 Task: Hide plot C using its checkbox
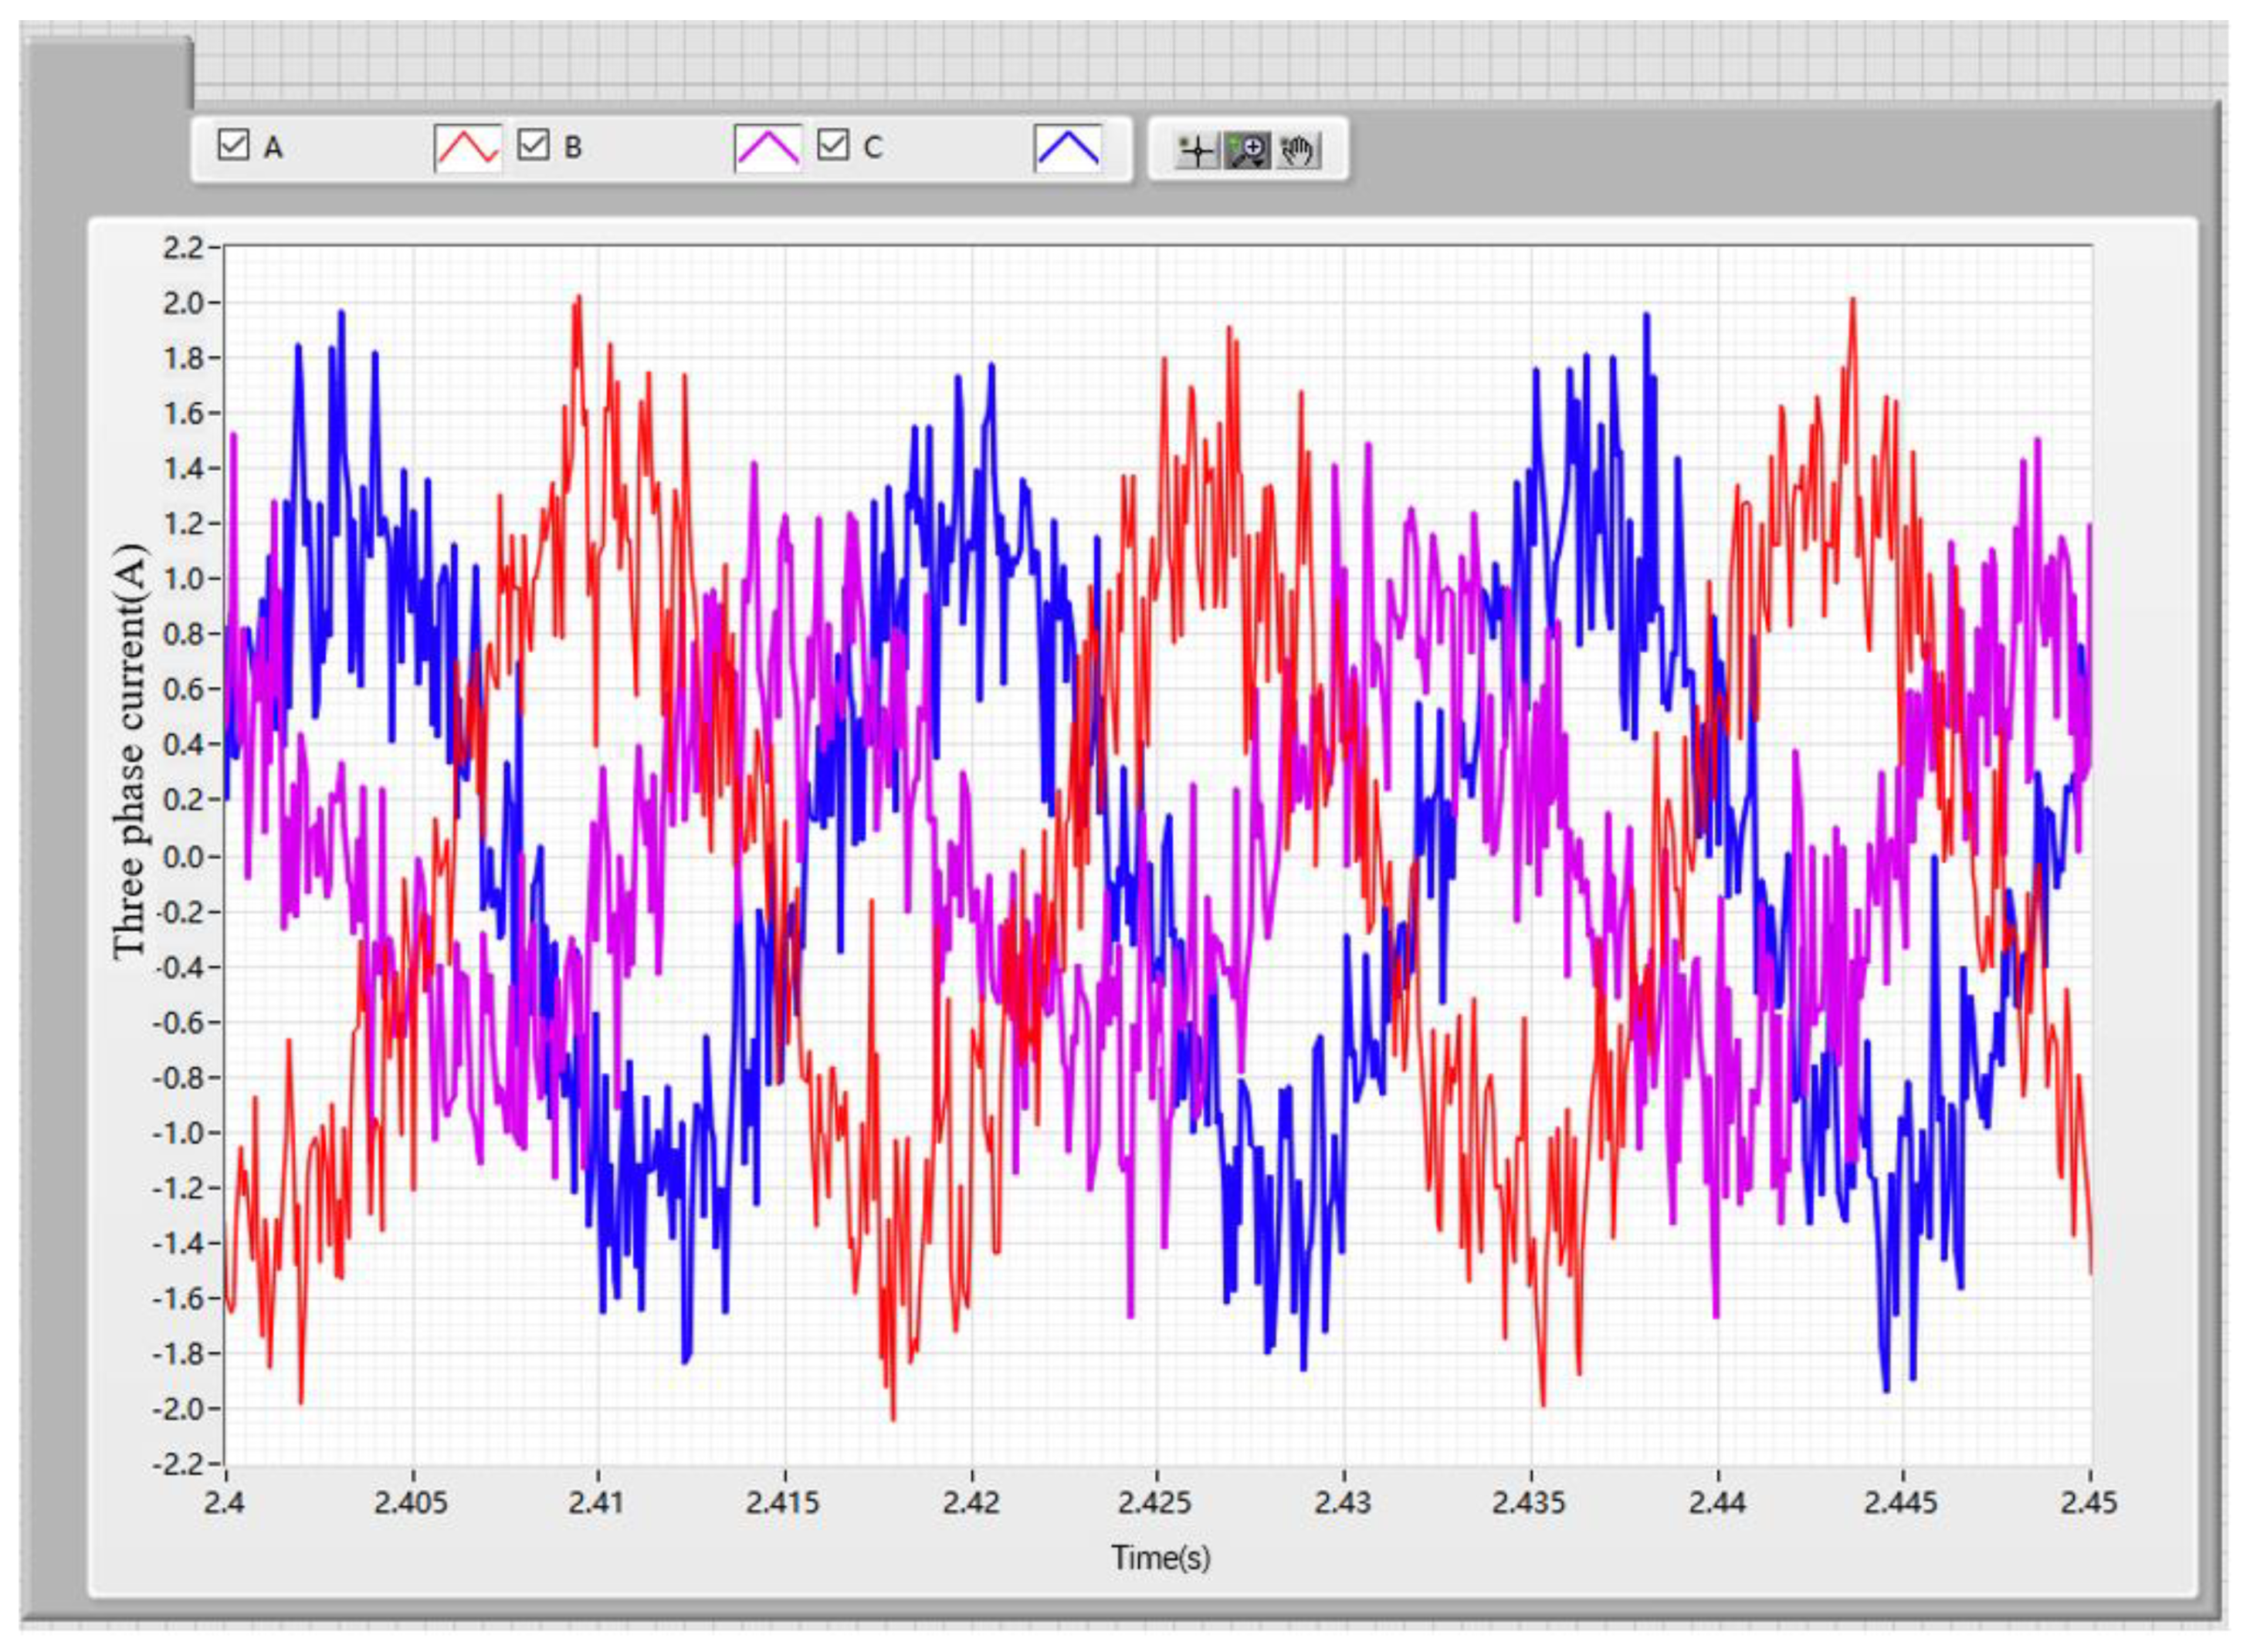(x=833, y=145)
